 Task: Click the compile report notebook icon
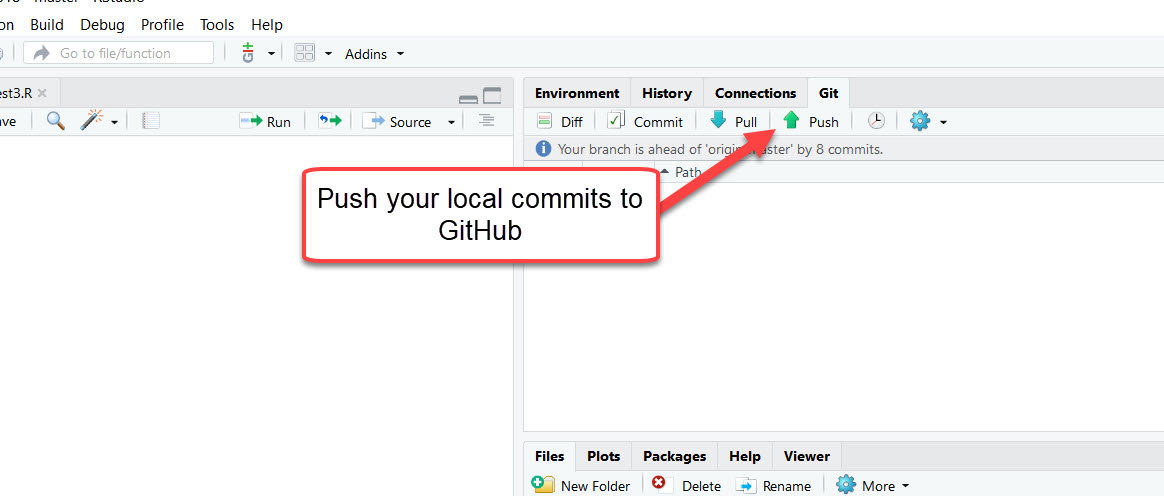point(151,121)
